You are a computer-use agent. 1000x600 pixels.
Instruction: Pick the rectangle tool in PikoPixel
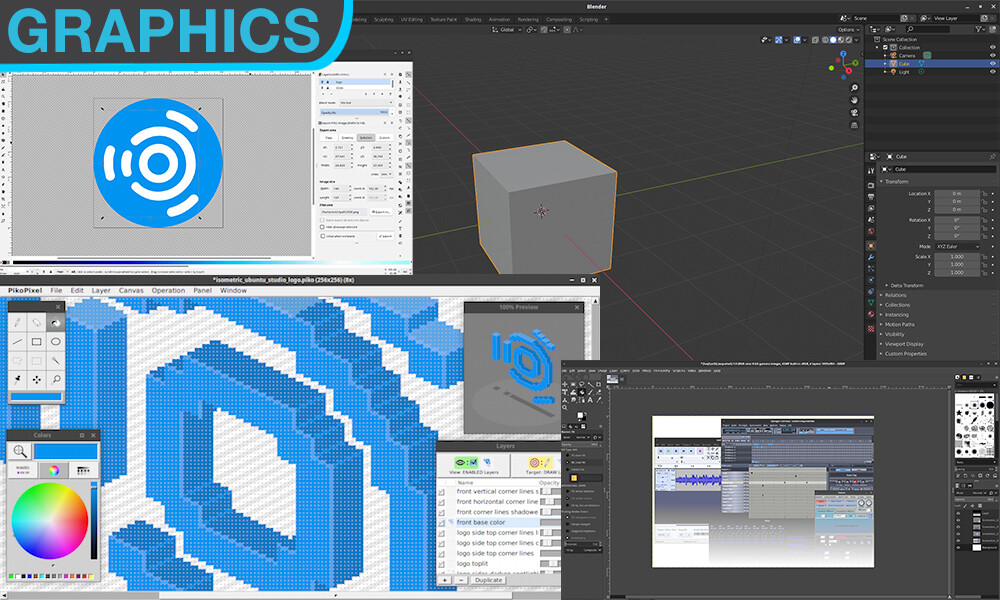[36, 342]
